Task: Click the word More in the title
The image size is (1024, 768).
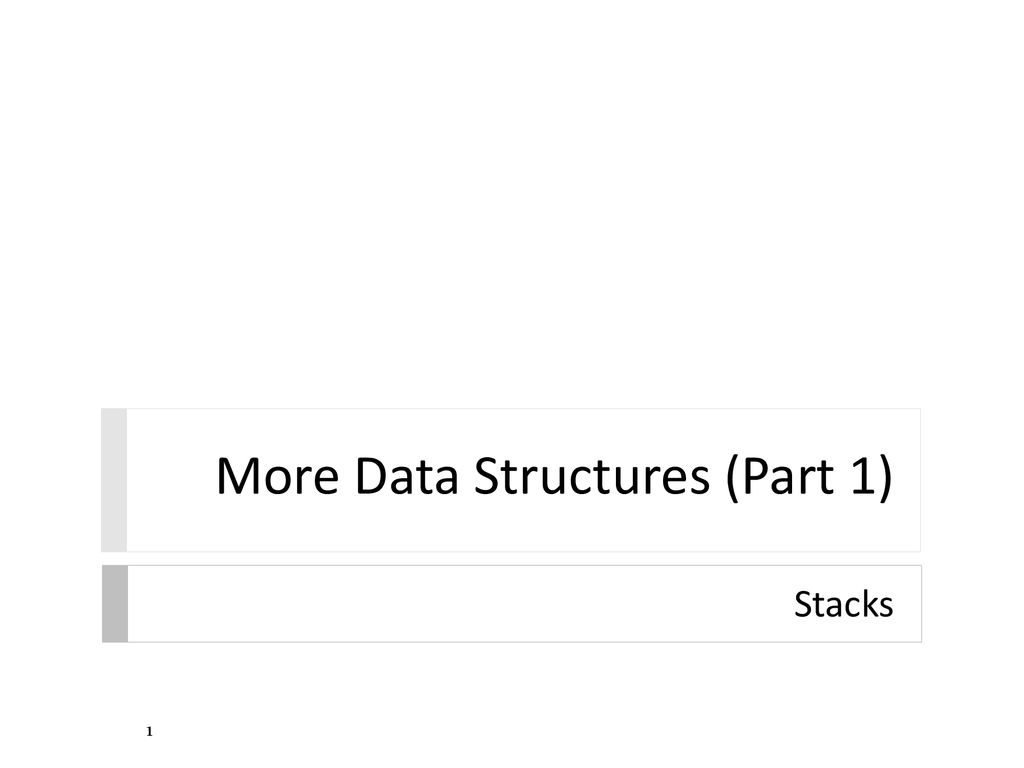Action: click(x=278, y=476)
